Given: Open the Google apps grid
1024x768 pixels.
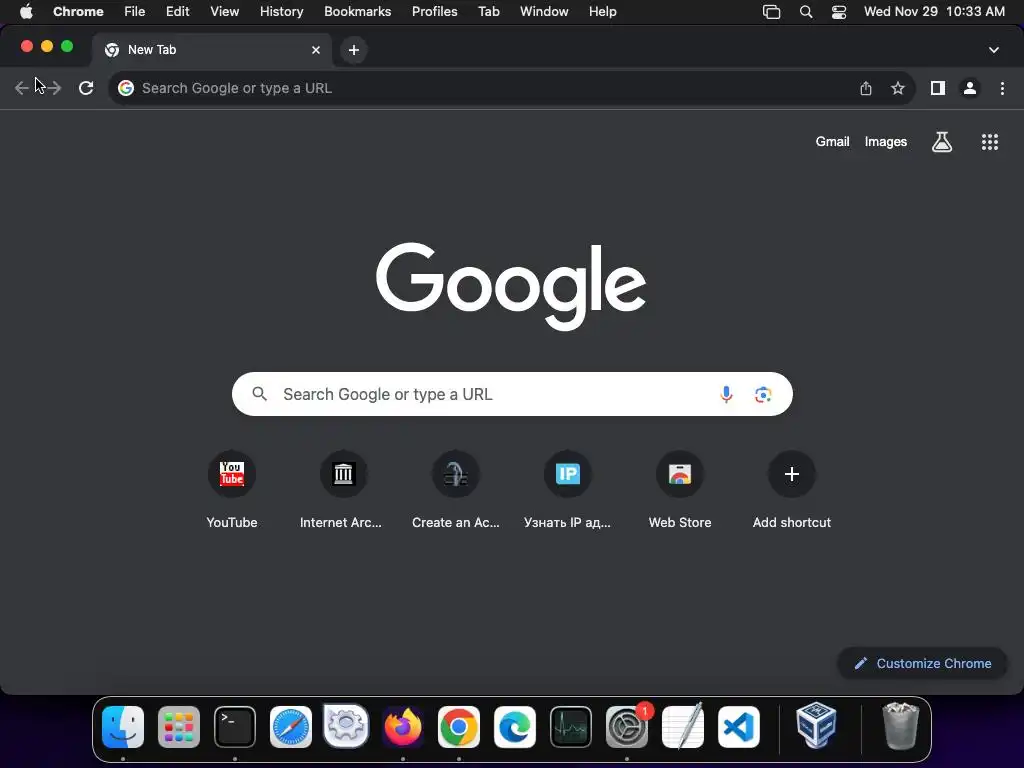Looking at the screenshot, I should pyautogui.click(x=990, y=142).
